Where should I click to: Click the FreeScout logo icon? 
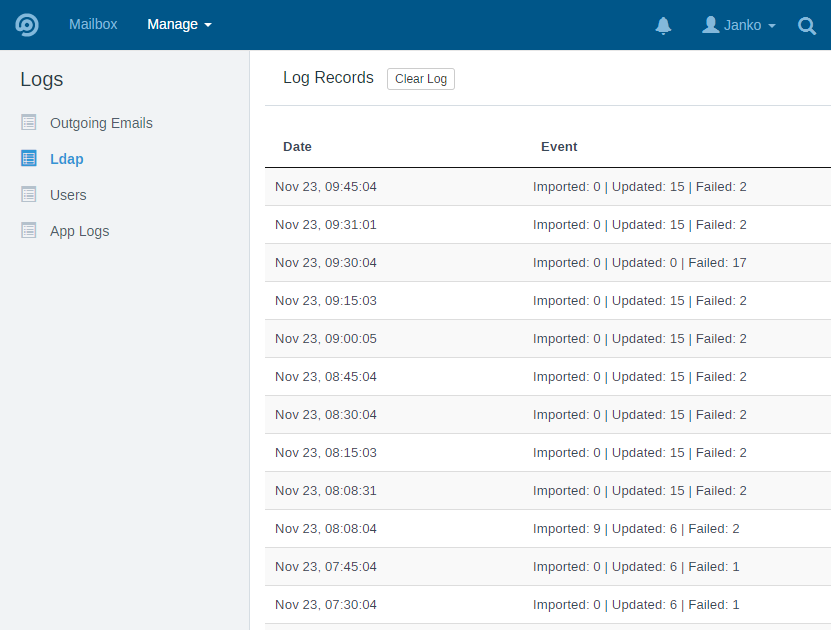click(x=26, y=24)
